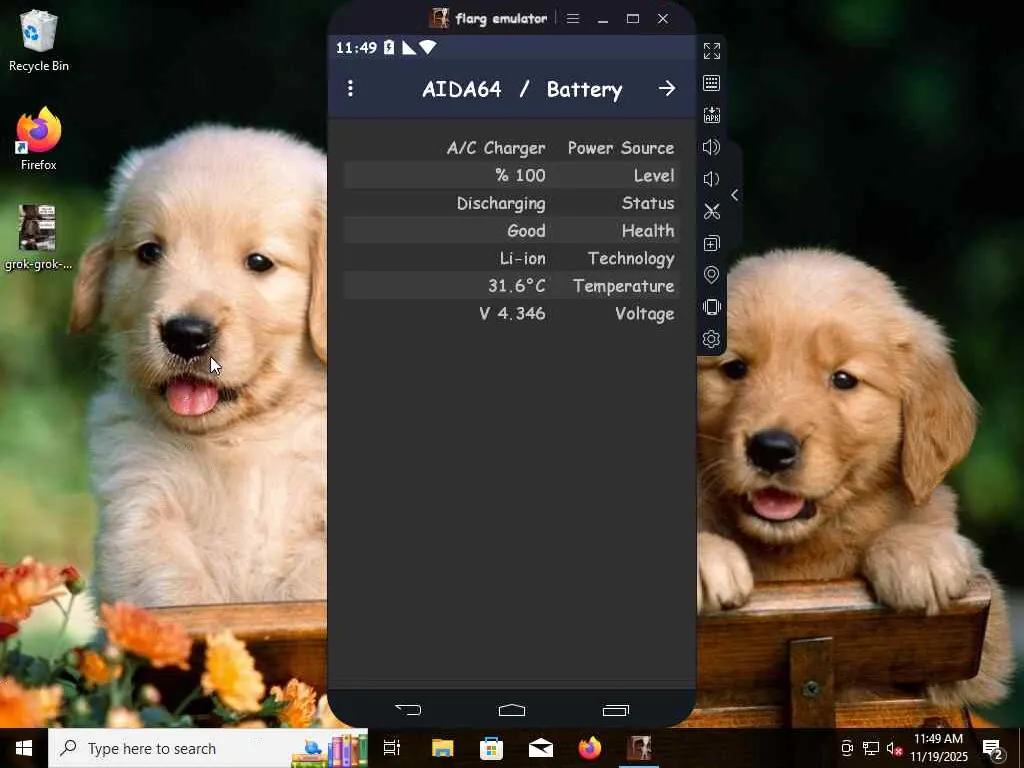
Task: Click the AIDA64 / Battery page title
Action: pyautogui.click(x=522, y=89)
